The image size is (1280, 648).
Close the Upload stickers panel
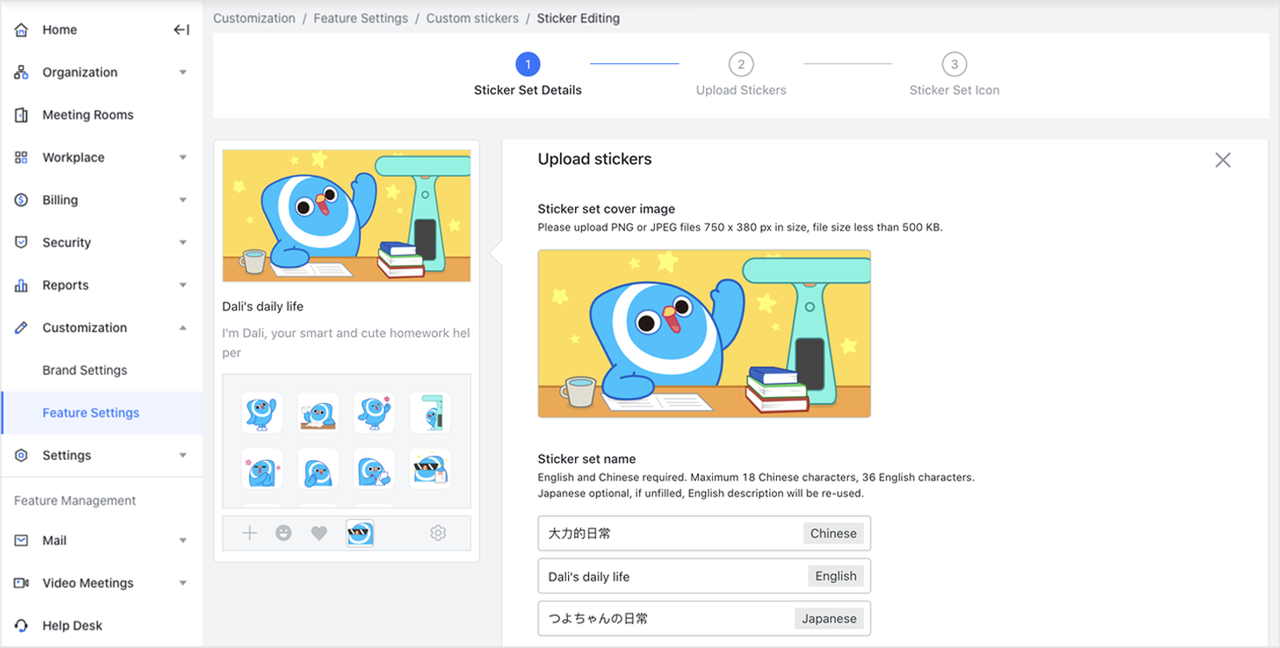1222,159
